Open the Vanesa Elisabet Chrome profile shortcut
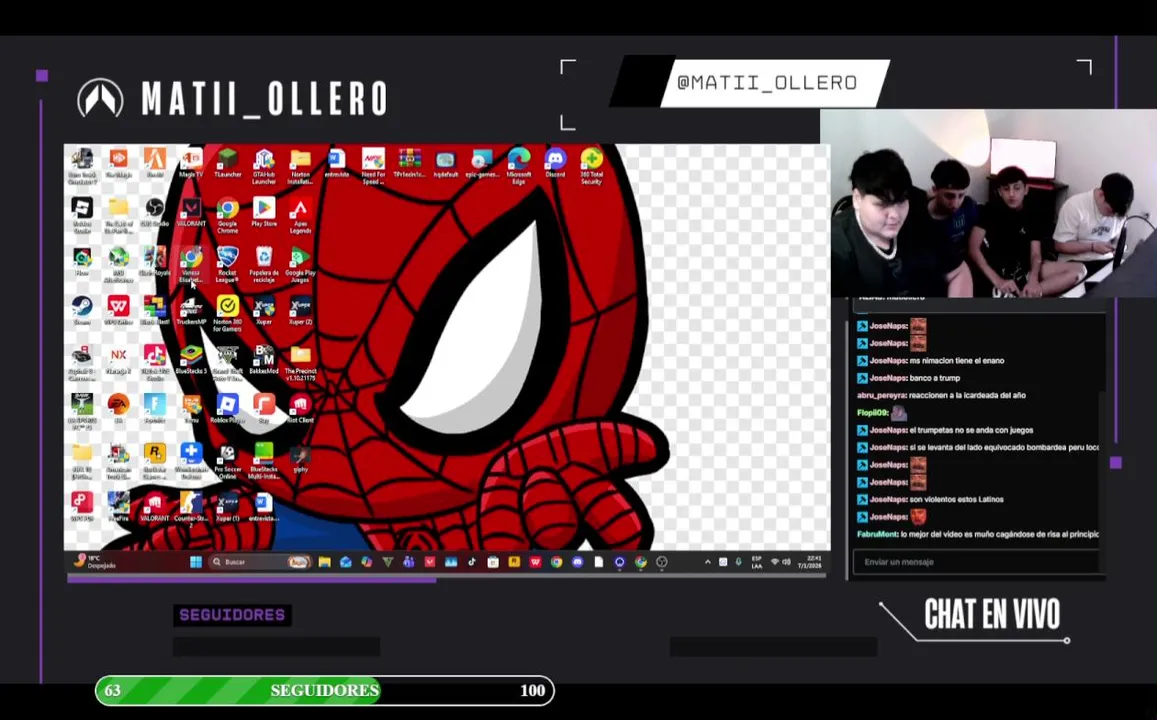 pos(191,264)
